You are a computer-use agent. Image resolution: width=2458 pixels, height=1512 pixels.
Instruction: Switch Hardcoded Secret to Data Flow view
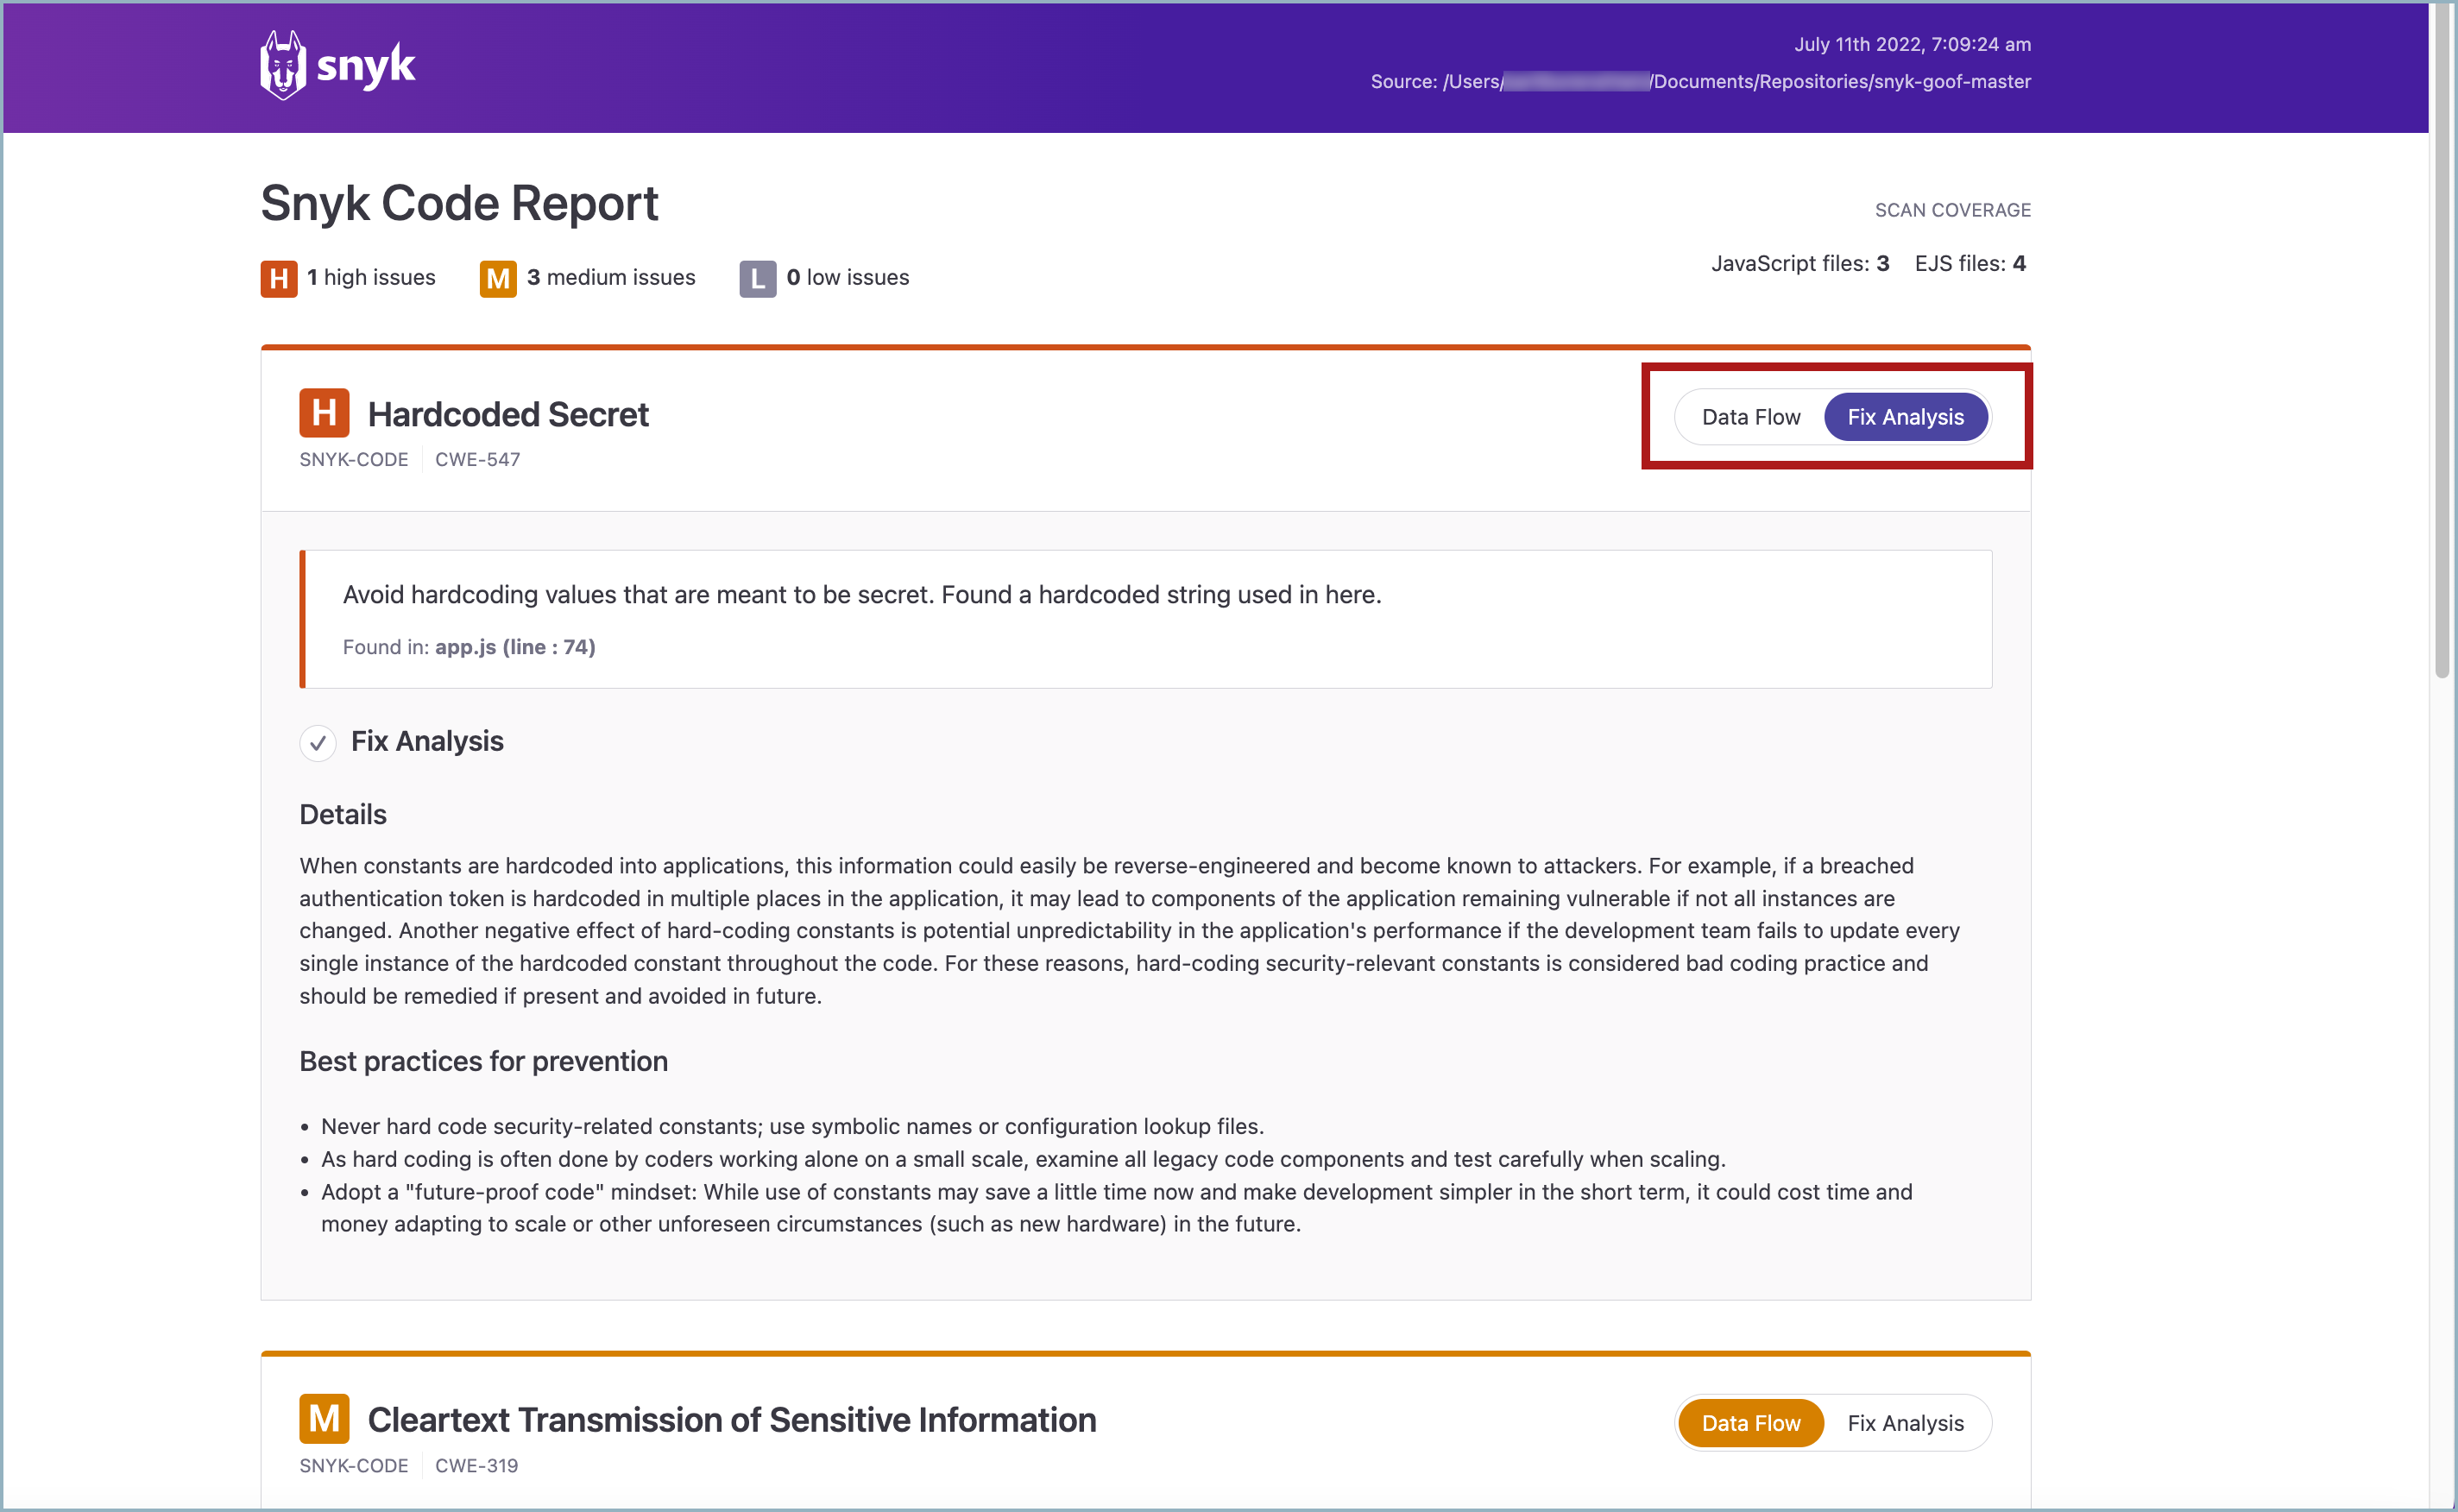(x=1751, y=416)
